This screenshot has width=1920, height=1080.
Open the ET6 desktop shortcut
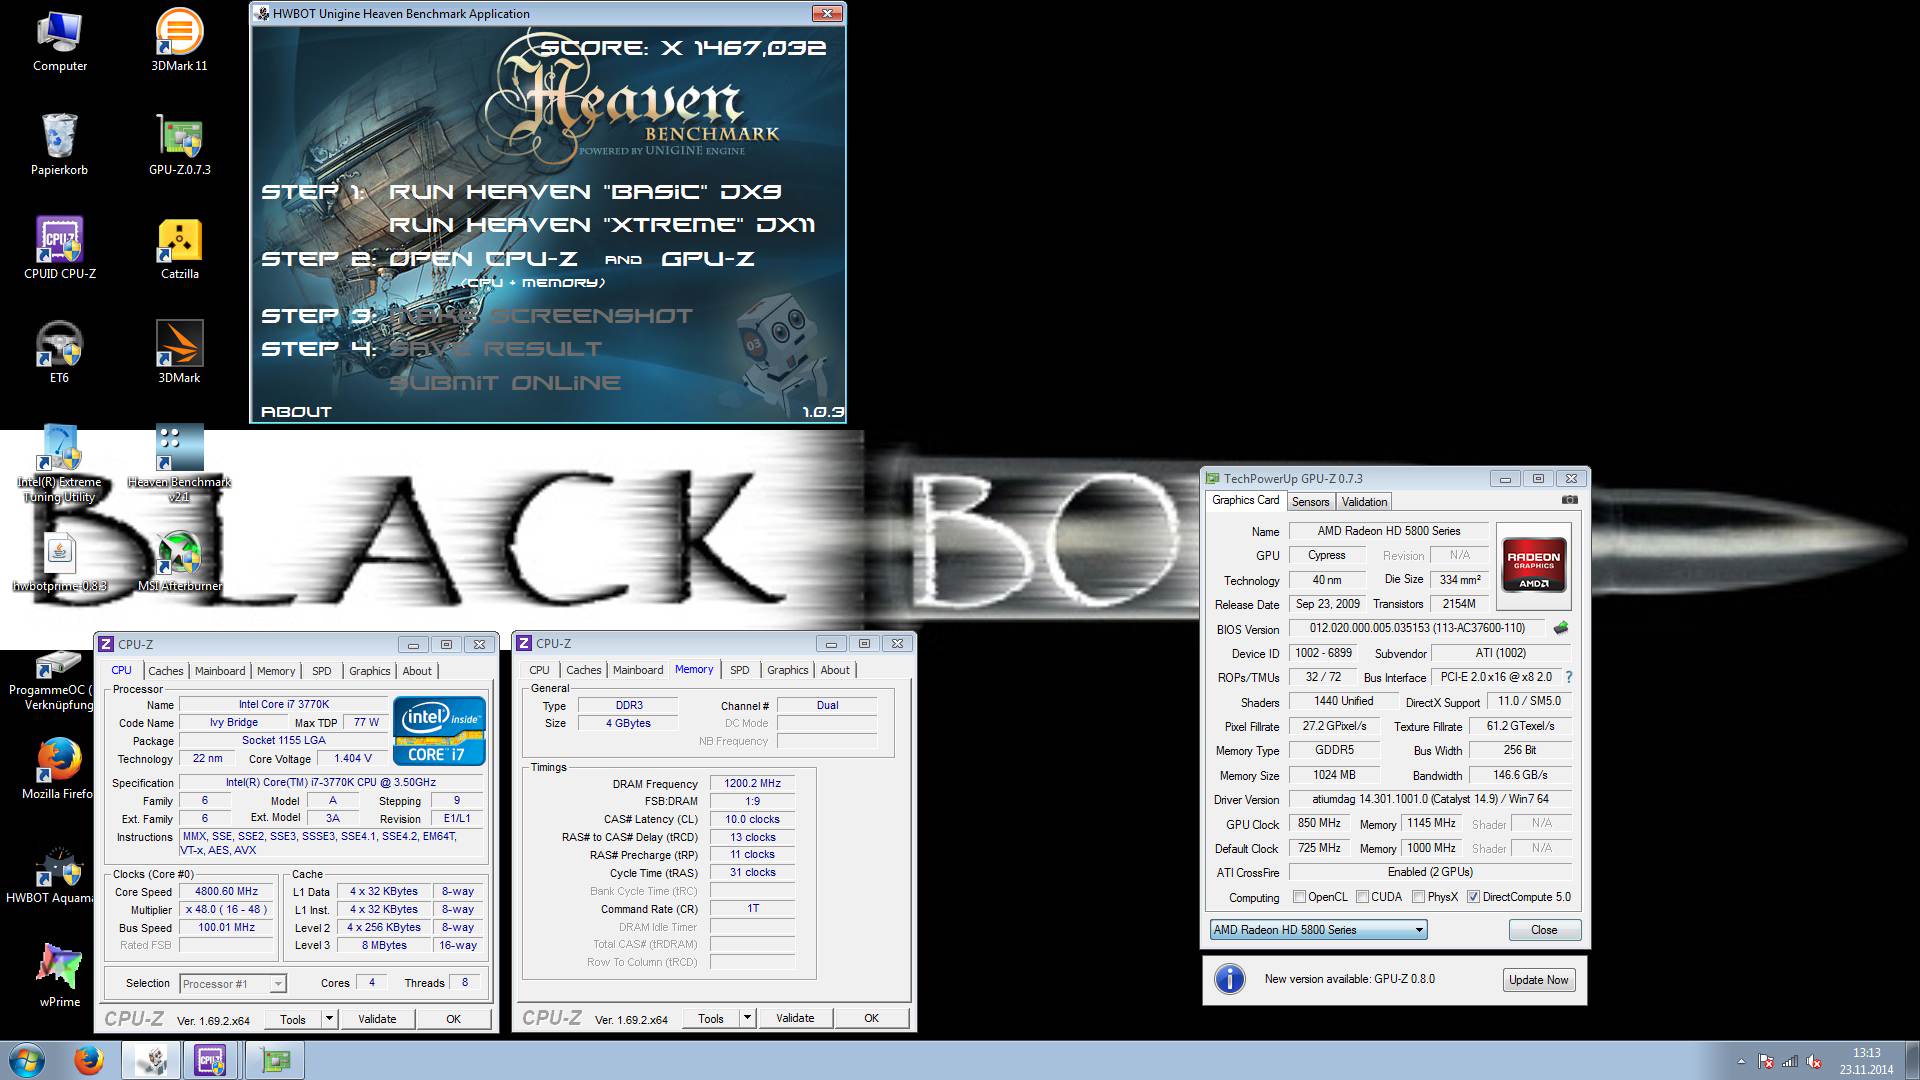59,352
